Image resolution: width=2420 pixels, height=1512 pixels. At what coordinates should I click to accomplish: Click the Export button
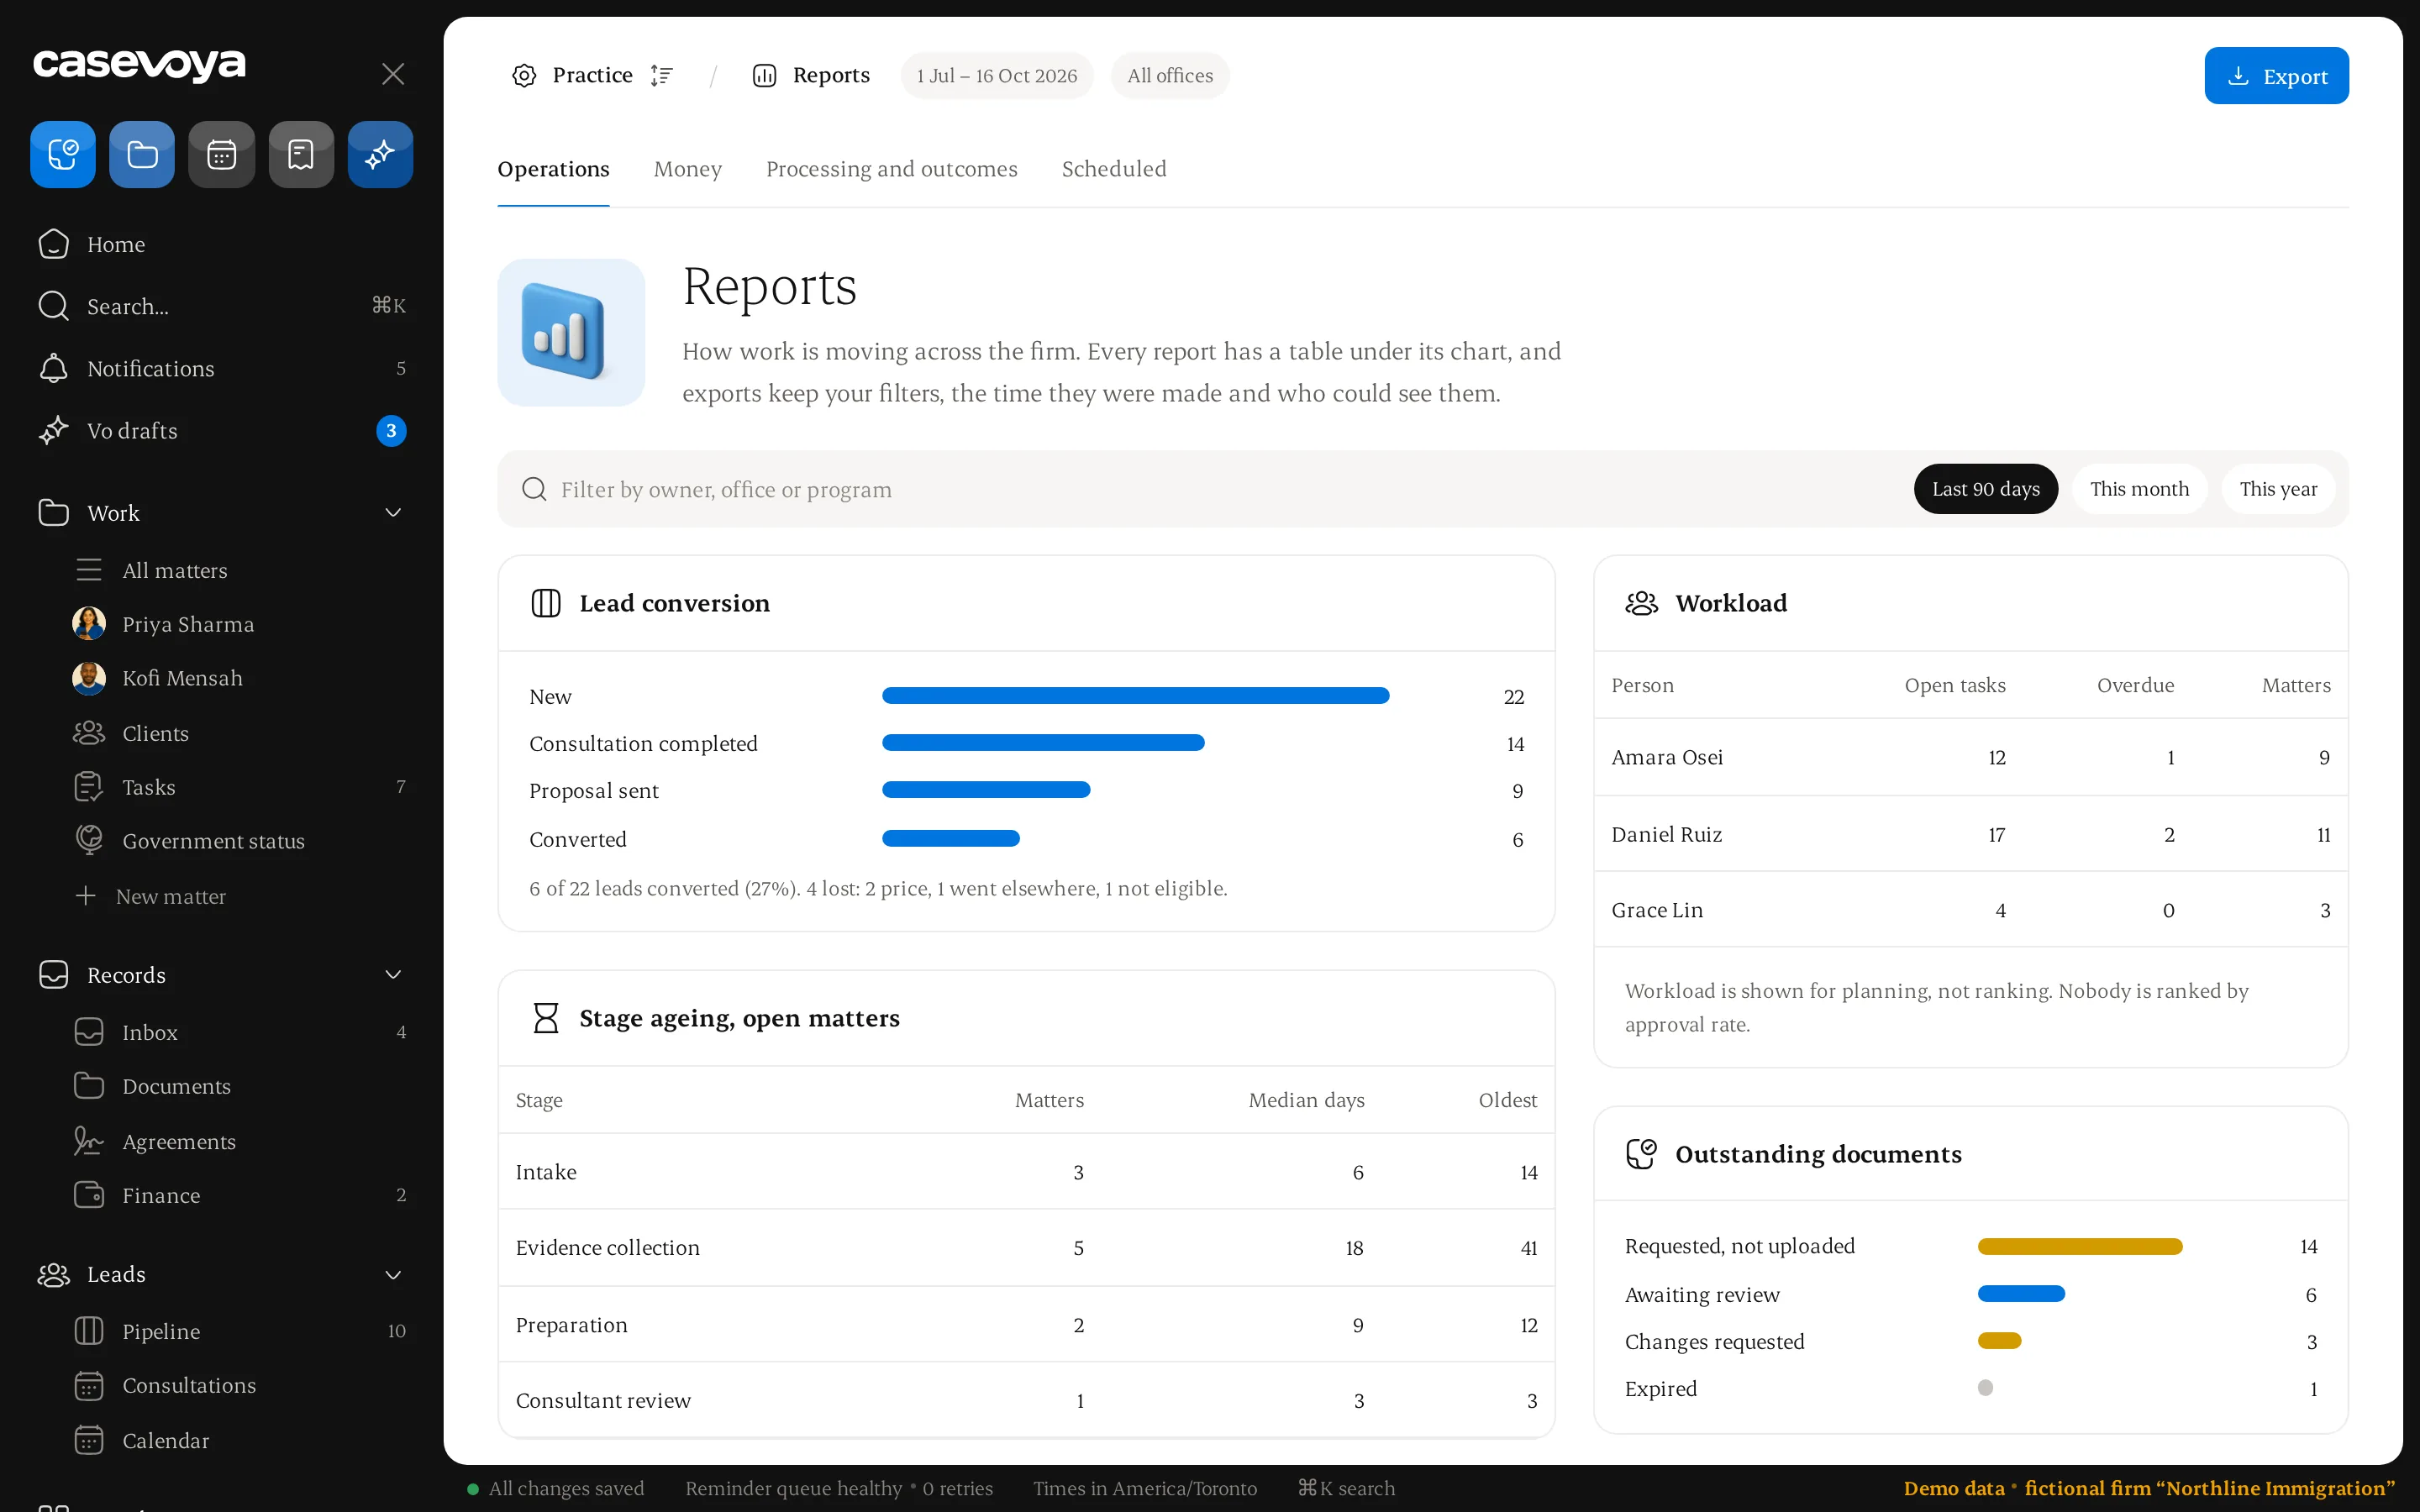(2276, 76)
